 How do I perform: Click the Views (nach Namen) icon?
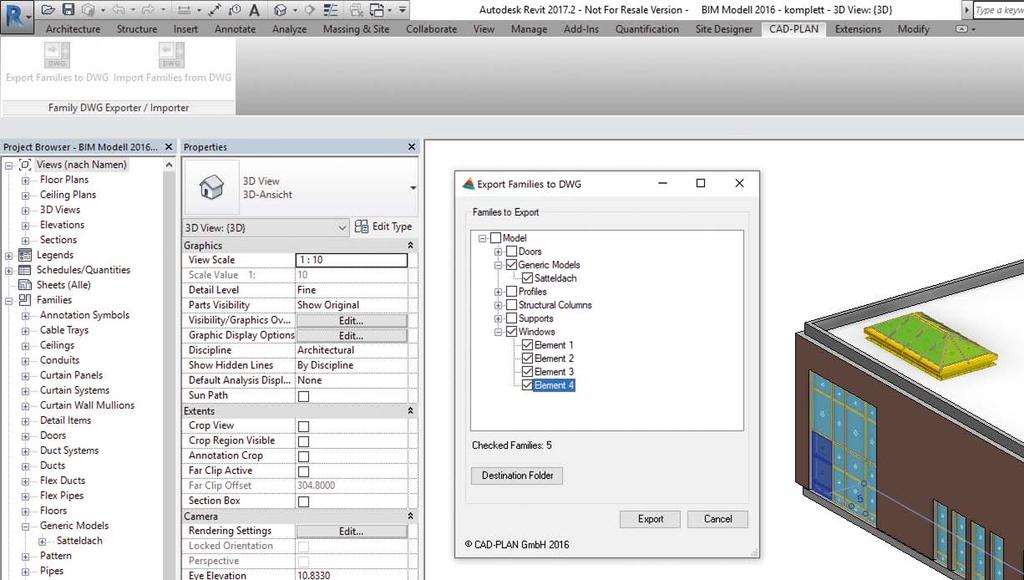pyautogui.click(x=25, y=165)
